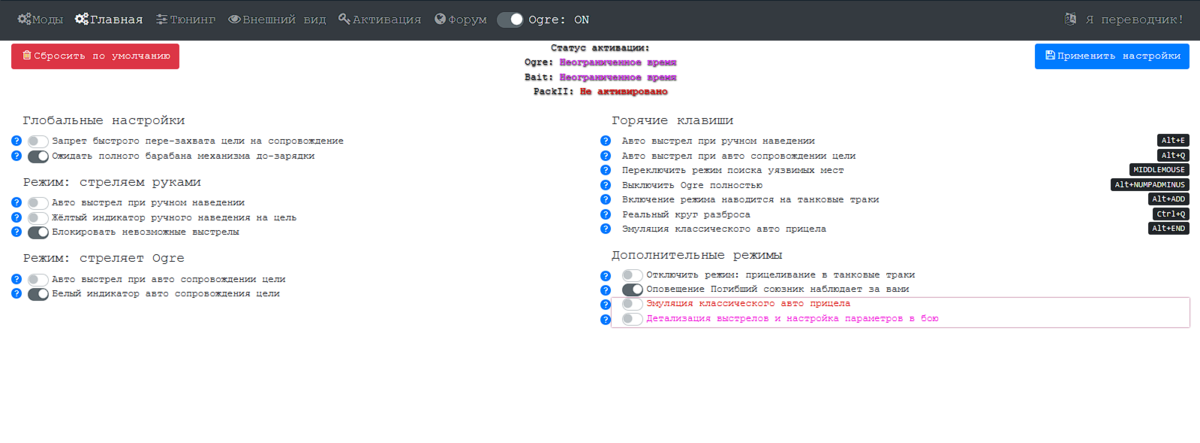Click 'Выключить Ogre полностью' hotkey label
Viewport: 1200px width, 443px height.
point(692,186)
